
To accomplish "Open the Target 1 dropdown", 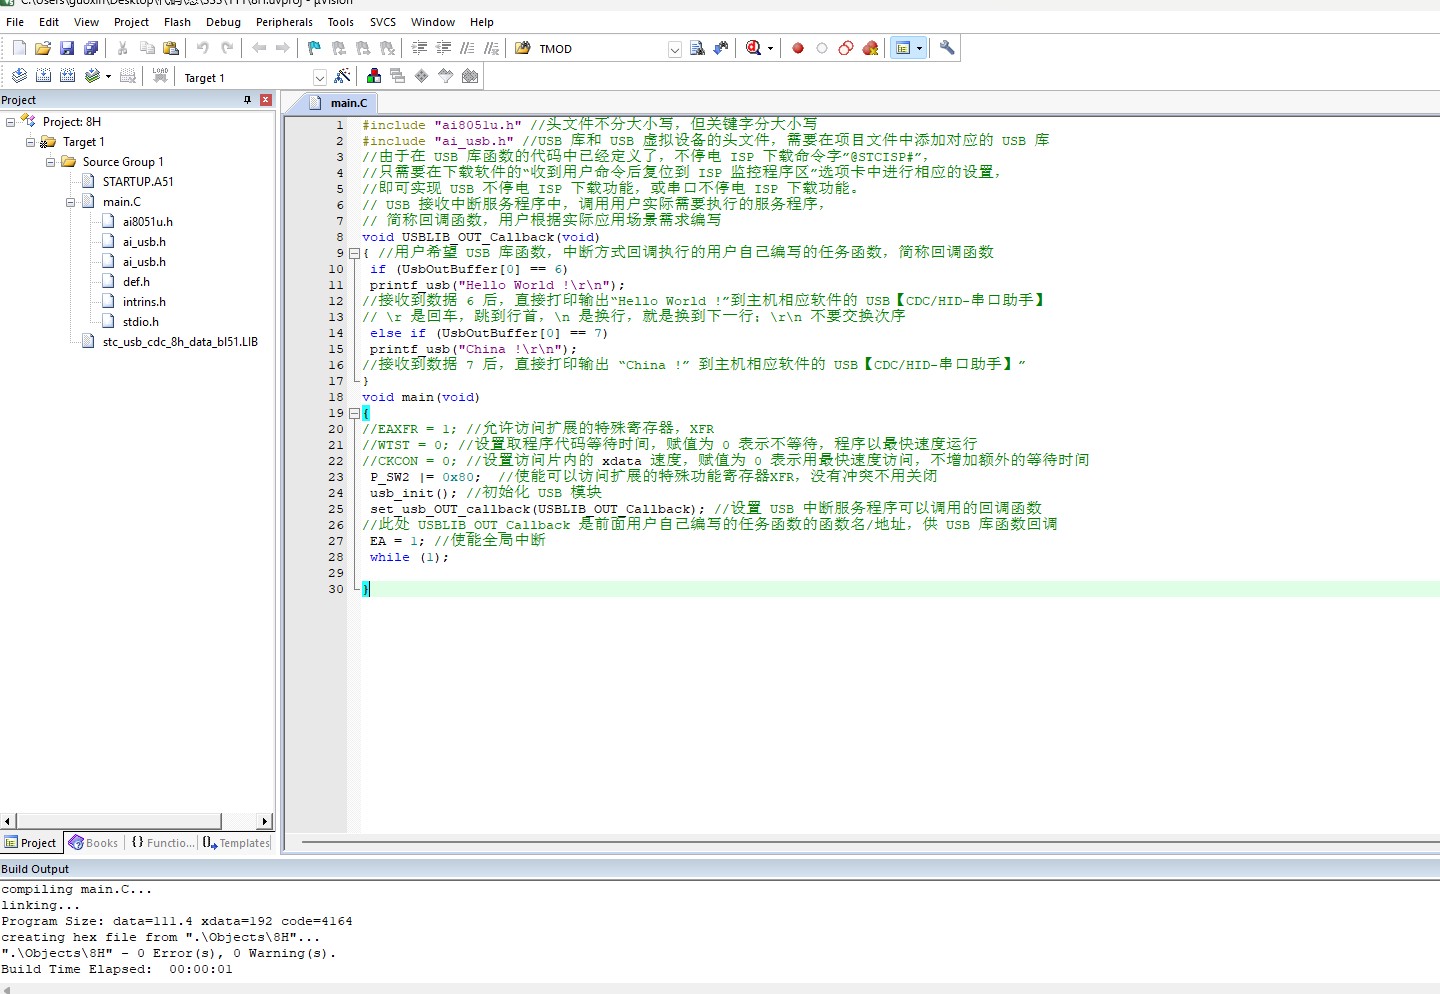I will coord(320,78).
